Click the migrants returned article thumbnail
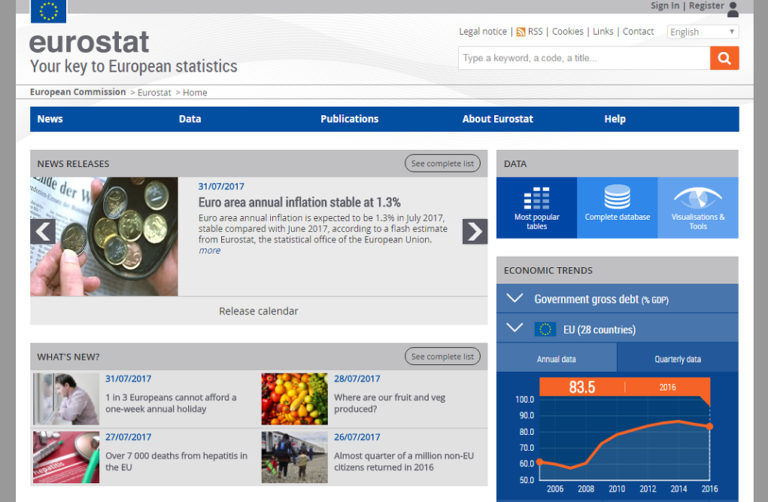Screen dimensions: 768x502 (294, 457)
